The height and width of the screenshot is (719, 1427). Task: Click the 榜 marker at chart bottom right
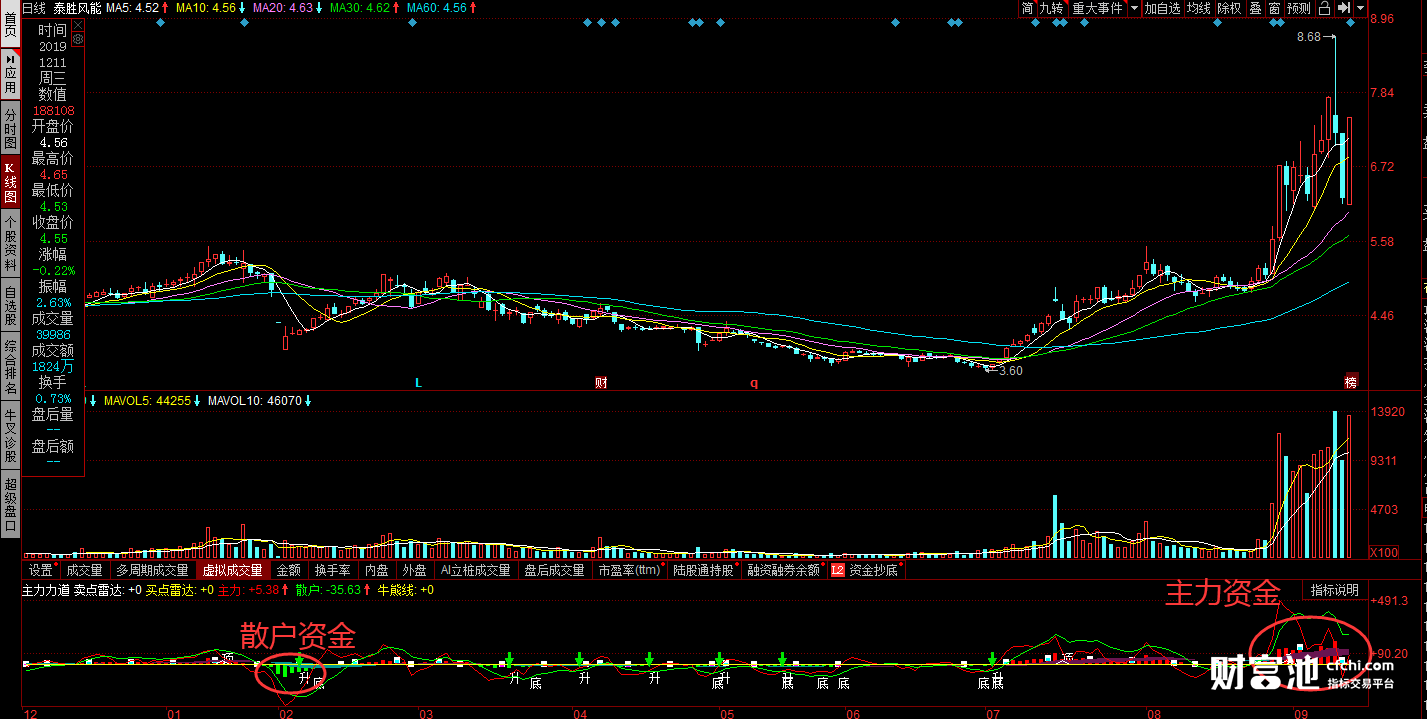pos(1351,382)
